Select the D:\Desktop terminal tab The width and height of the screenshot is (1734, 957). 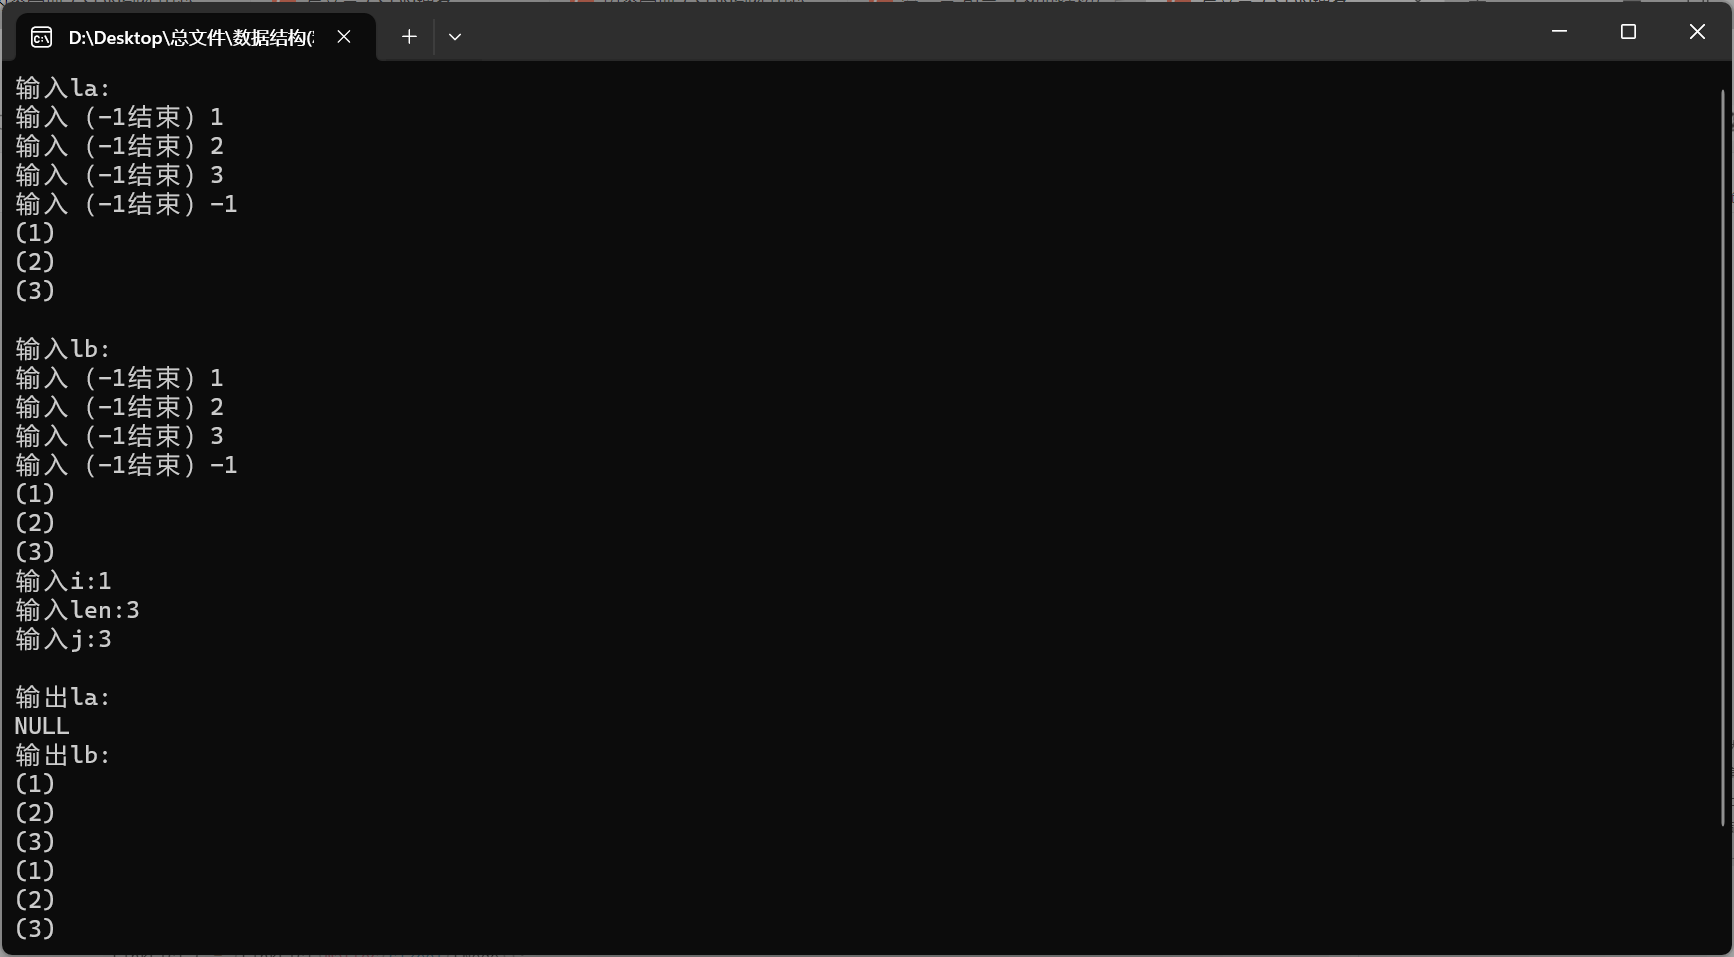click(196, 37)
